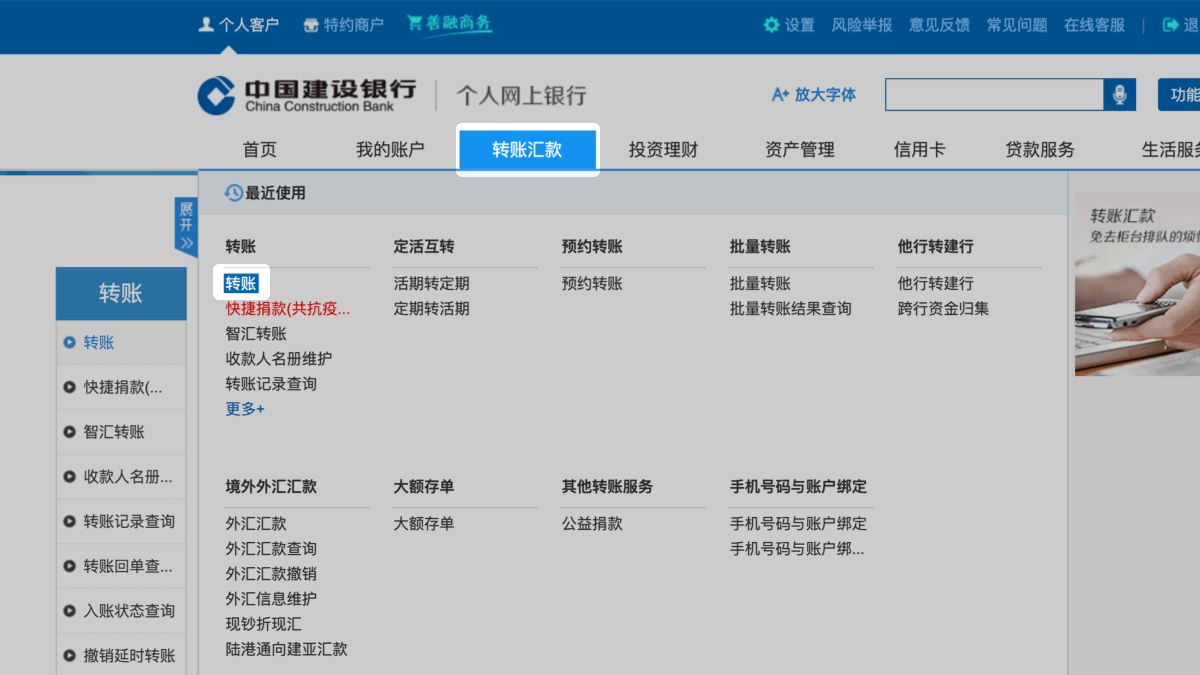Click the 最近使用 clock history icon
This screenshot has width=1200, height=675.
point(234,193)
